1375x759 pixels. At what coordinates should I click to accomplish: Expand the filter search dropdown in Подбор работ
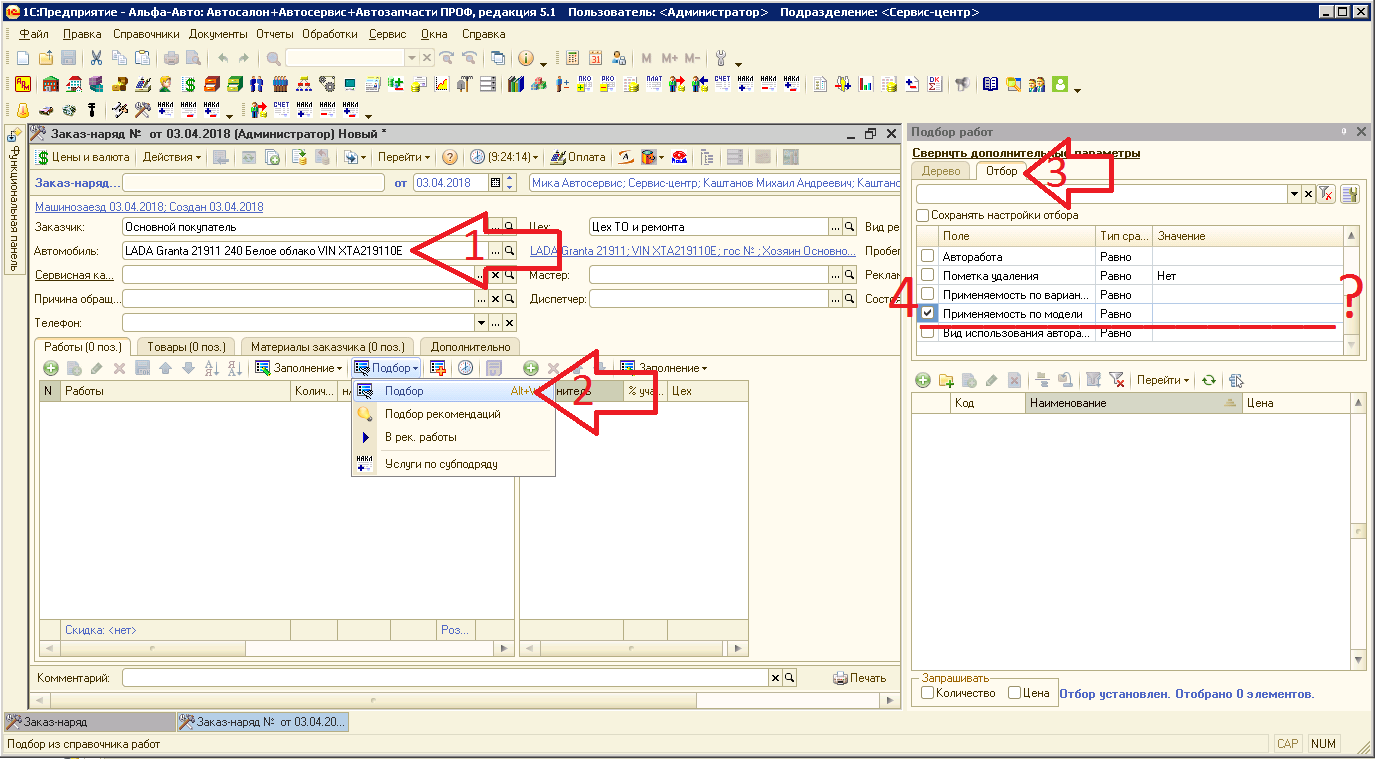tap(1294, 194)
